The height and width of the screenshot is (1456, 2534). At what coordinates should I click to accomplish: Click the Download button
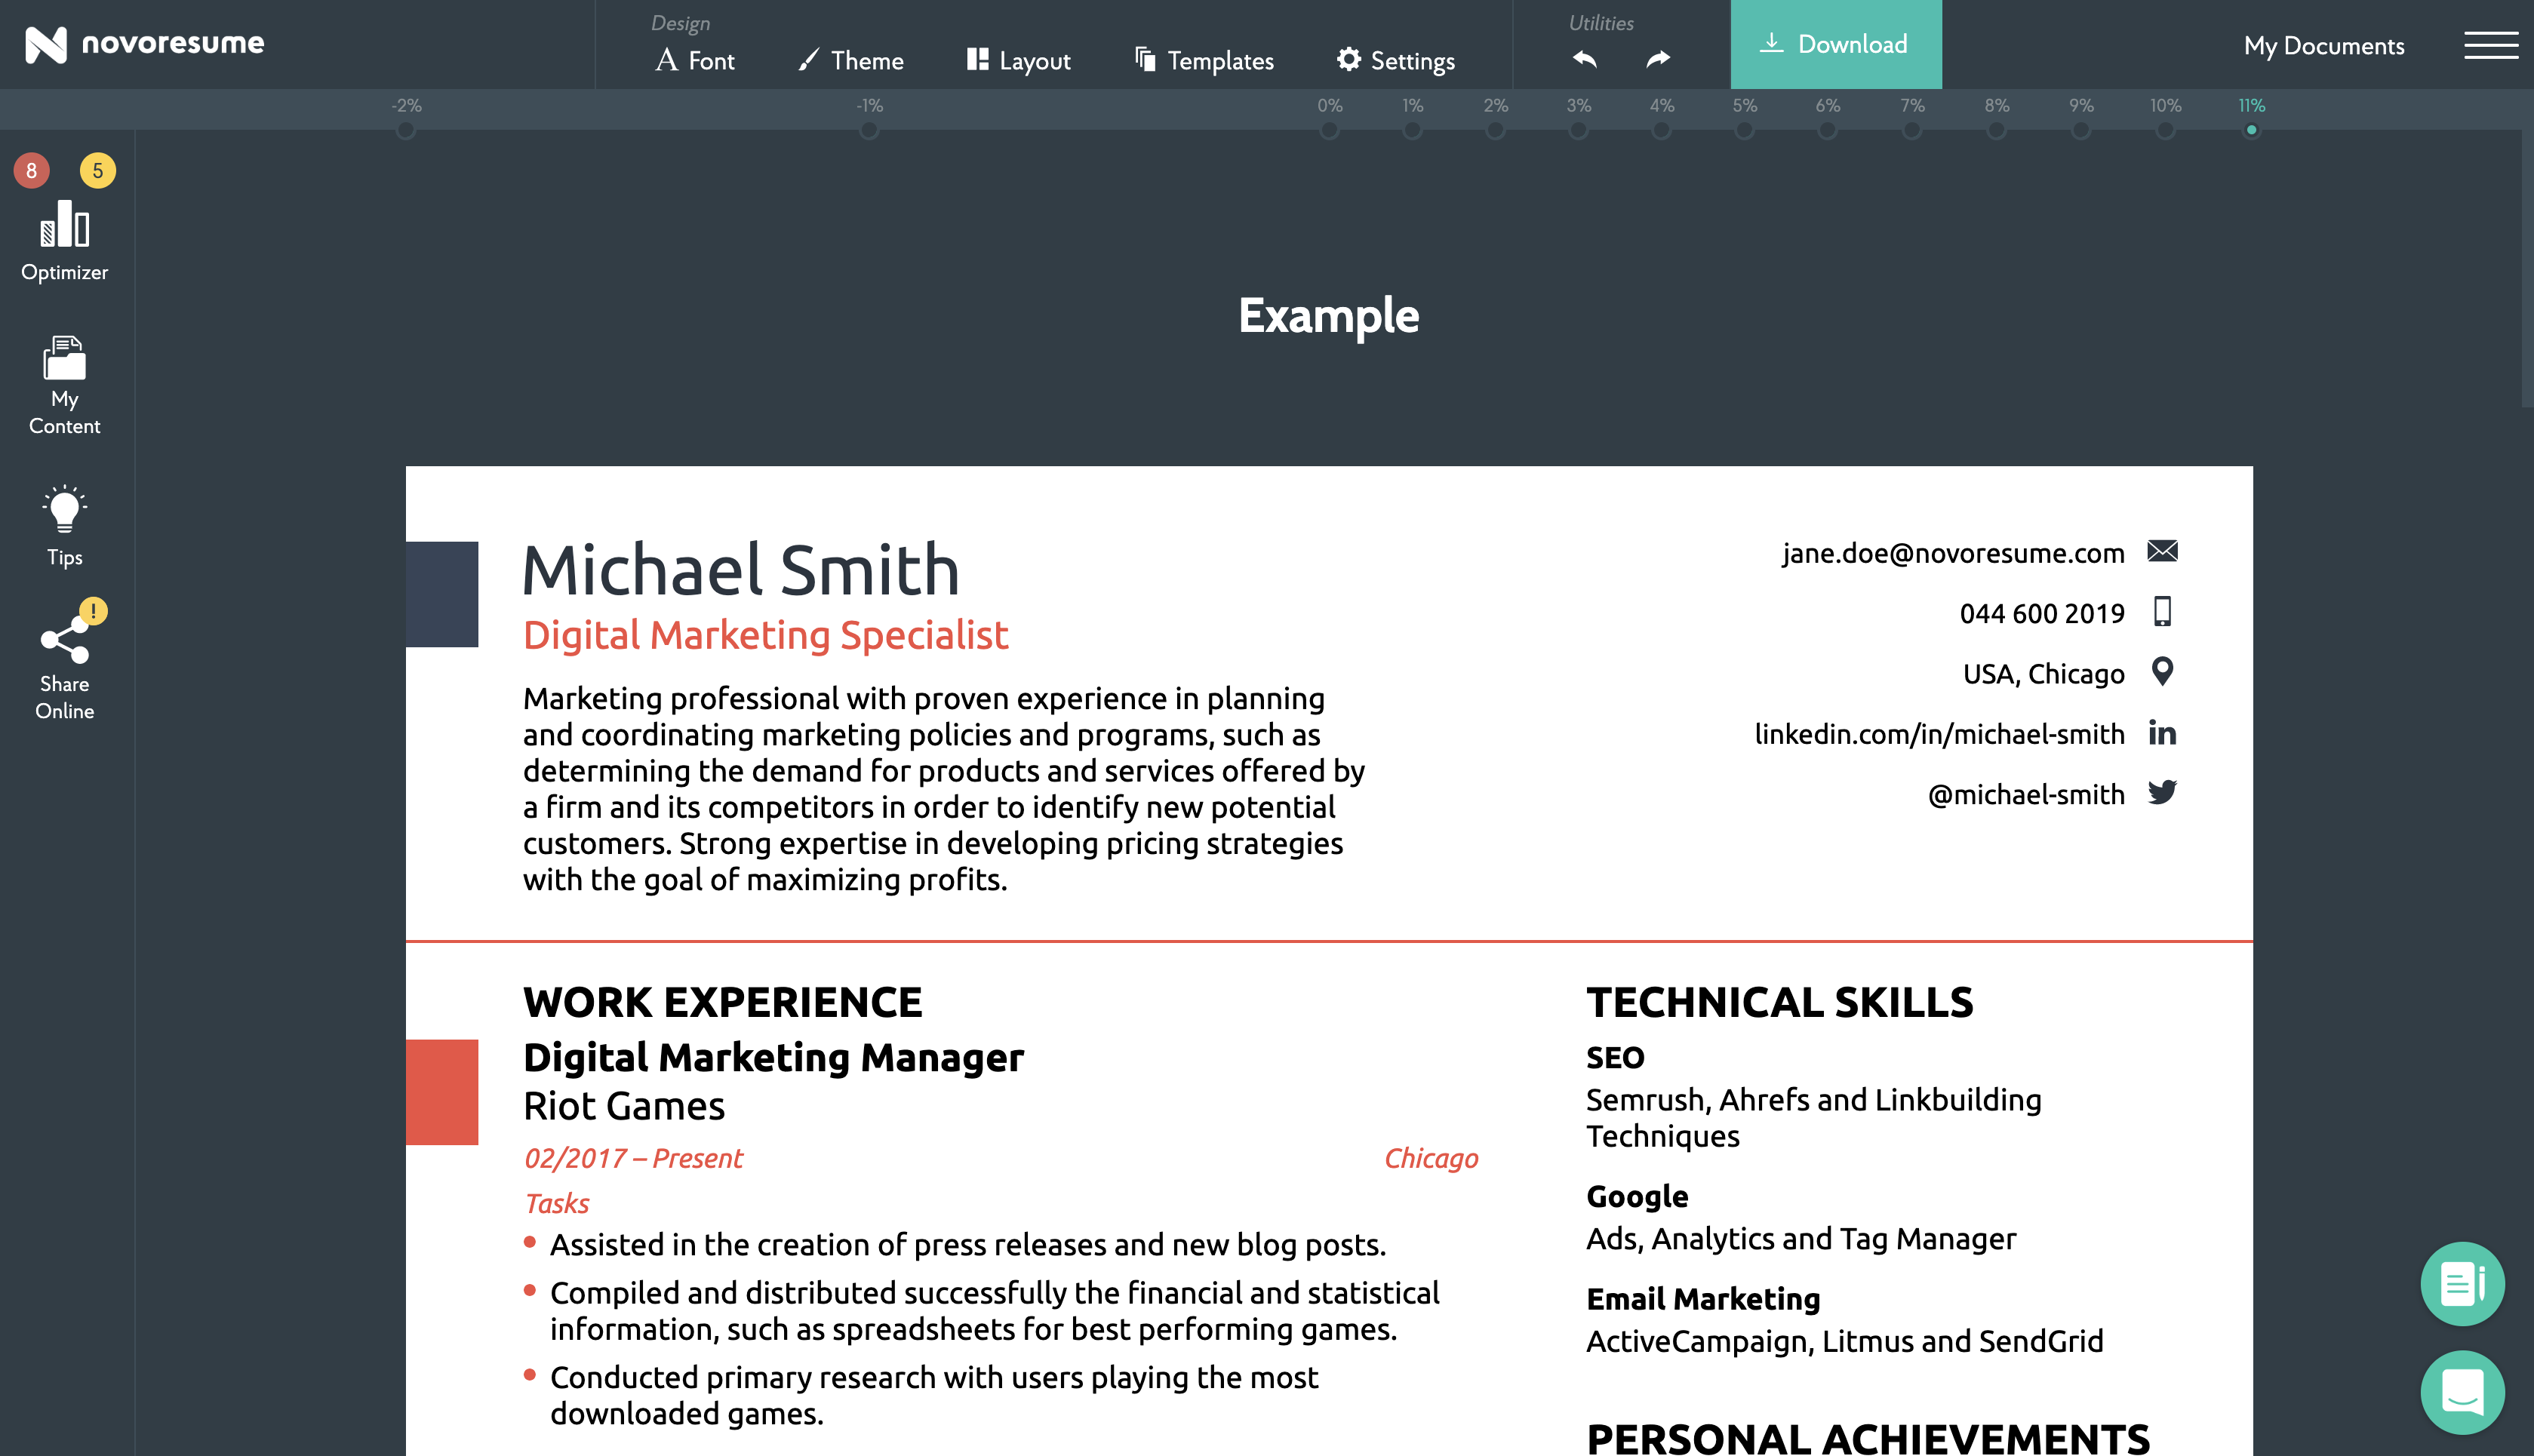tap(1837, 45)
